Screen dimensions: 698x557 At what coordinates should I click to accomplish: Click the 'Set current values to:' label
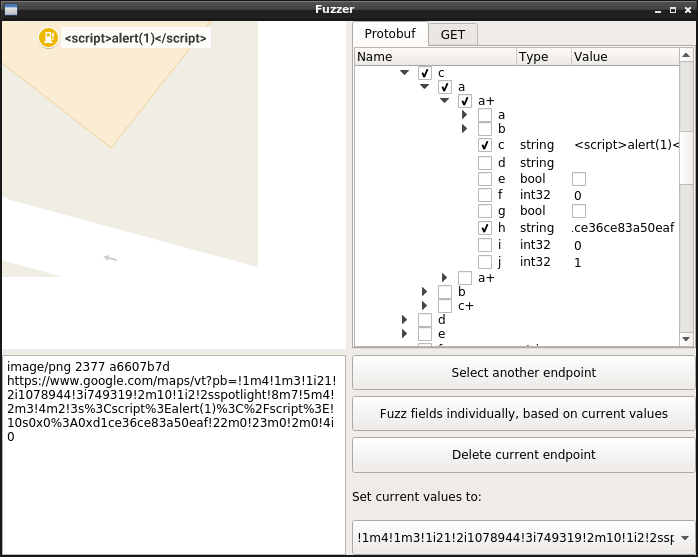pyautogui.click(x=417, y=496)
